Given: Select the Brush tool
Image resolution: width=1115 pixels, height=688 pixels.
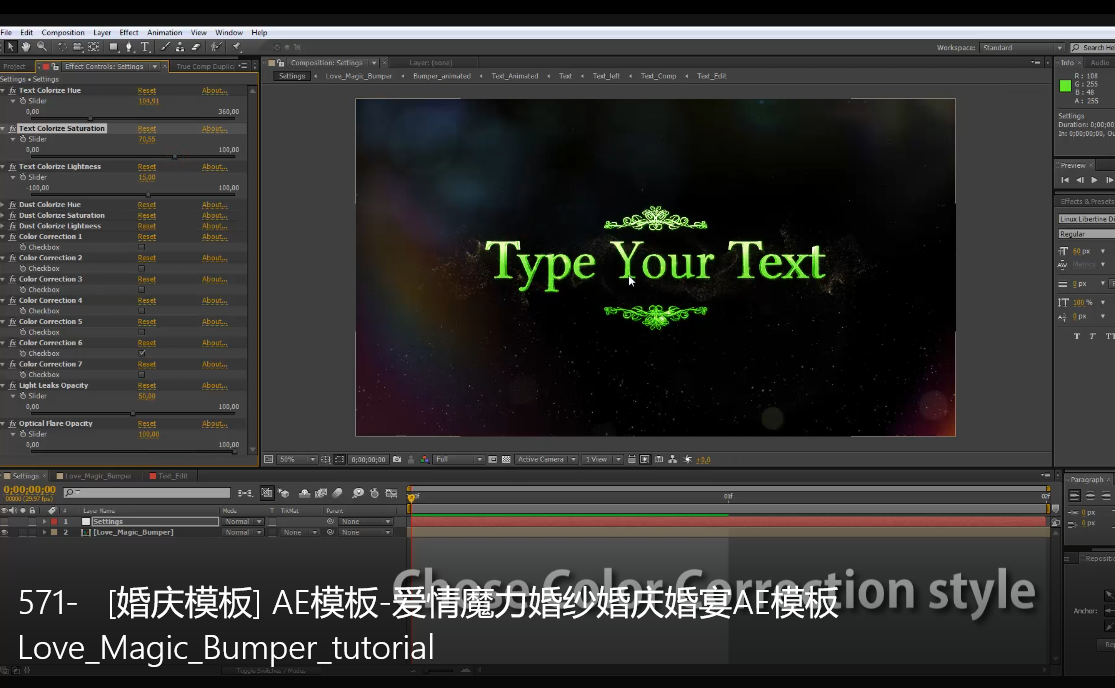Looking at the screenshot, I should 165,47.
